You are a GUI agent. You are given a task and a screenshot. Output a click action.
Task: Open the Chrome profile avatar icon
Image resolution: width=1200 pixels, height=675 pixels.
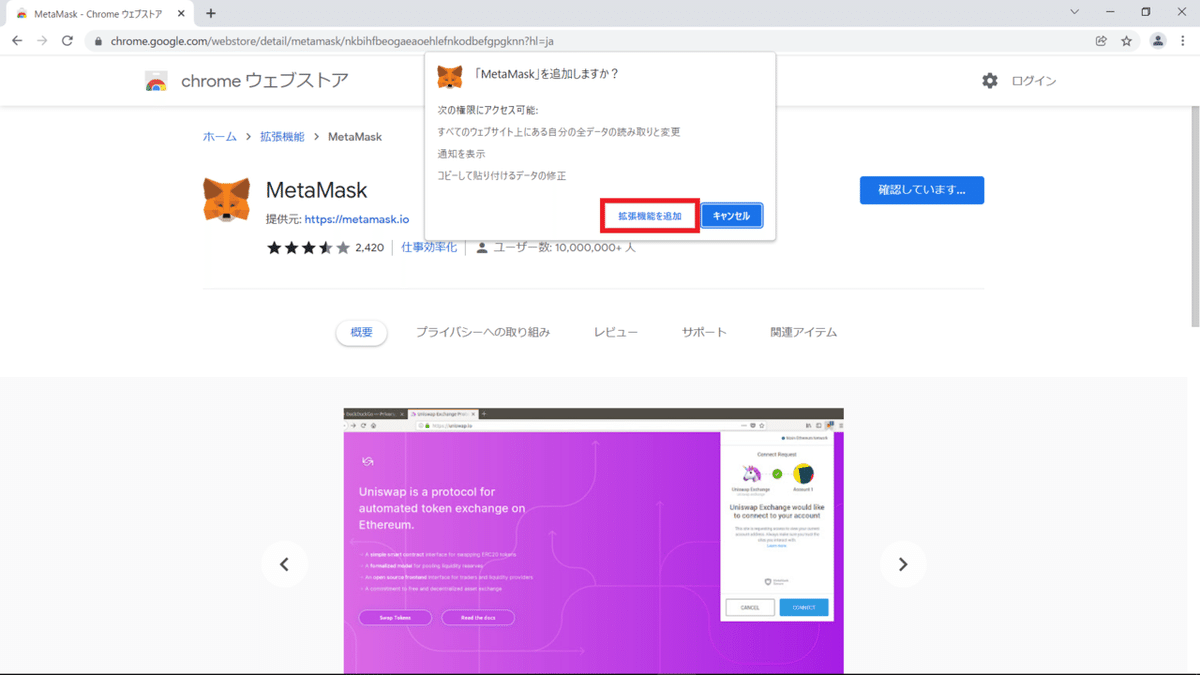pos(1158,41)
